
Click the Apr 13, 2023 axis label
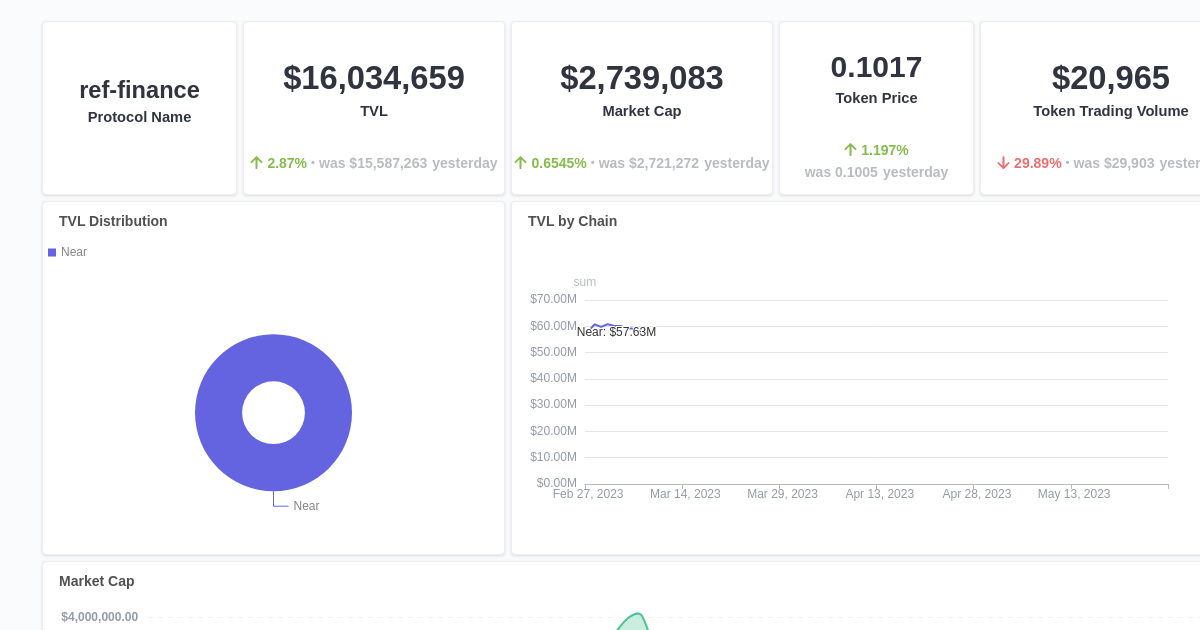[880, 493]
